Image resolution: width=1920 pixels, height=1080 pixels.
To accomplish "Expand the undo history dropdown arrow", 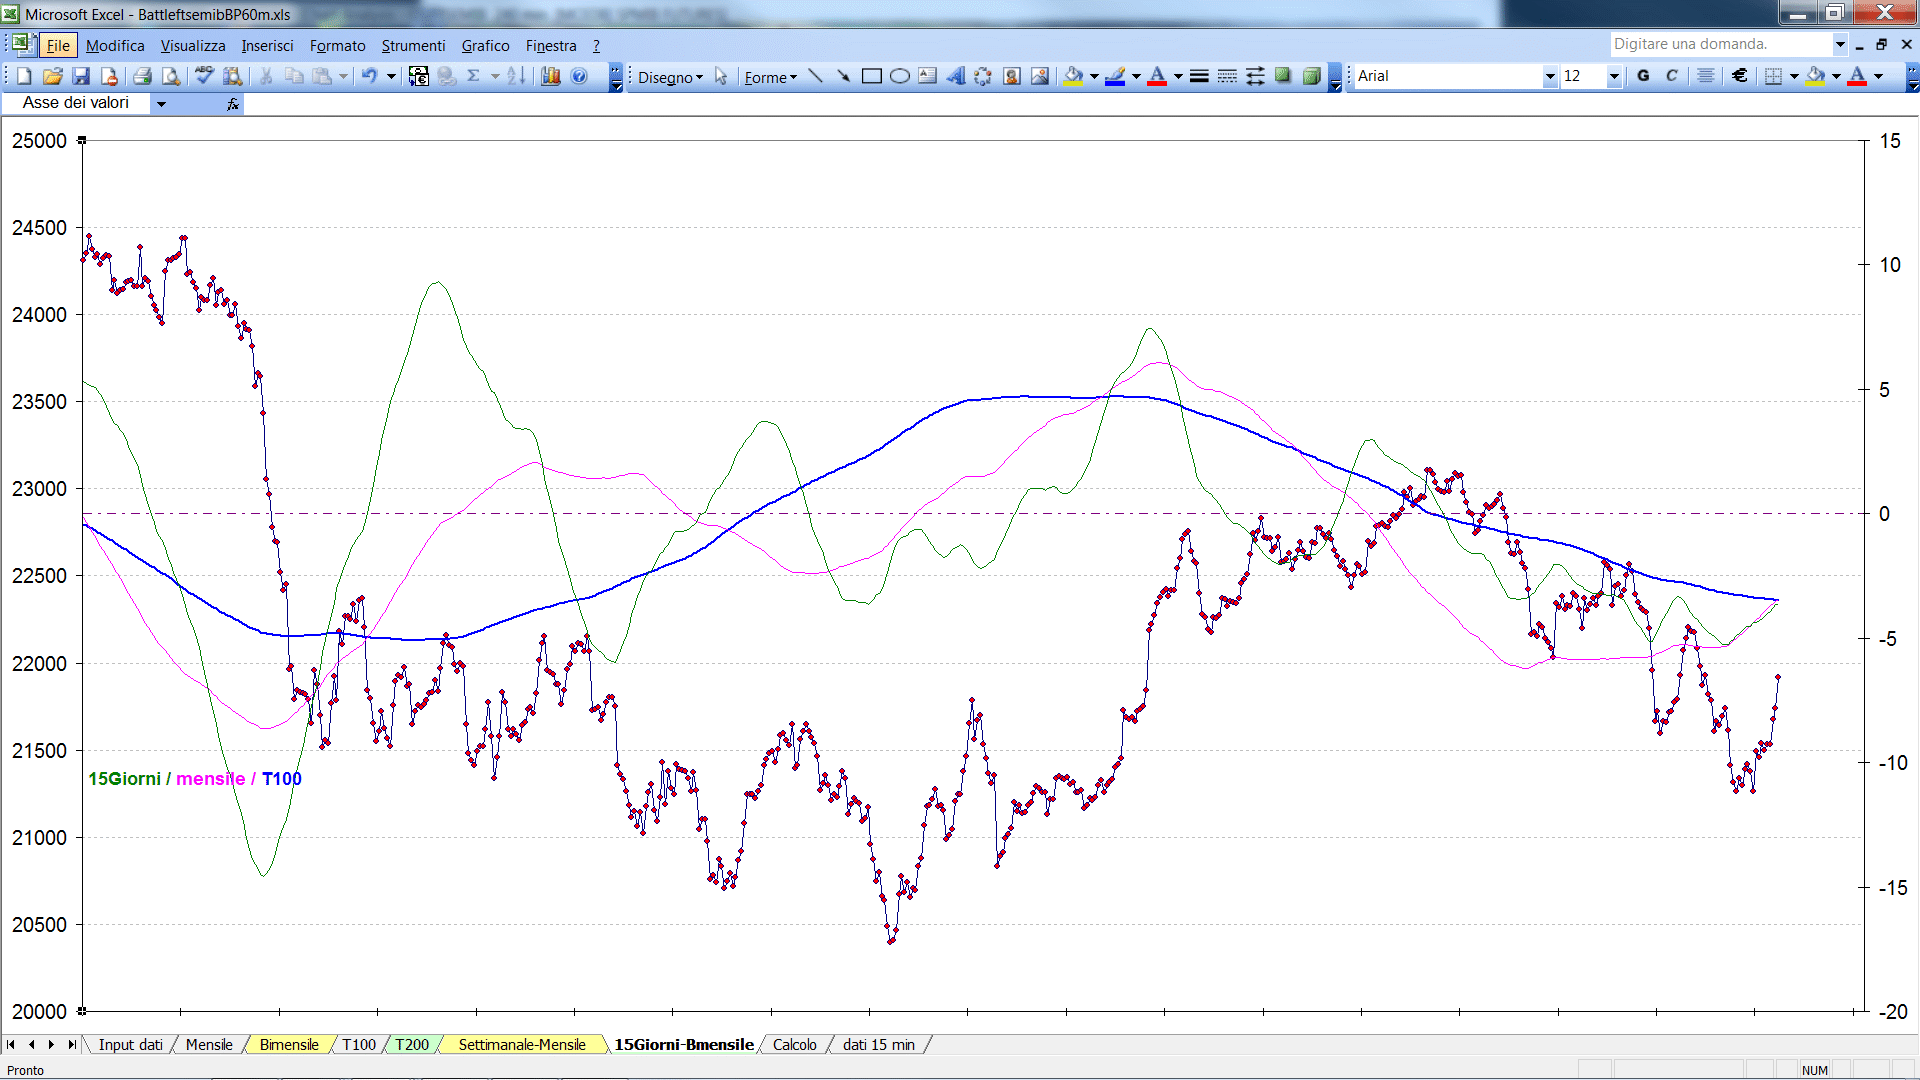I will pos(391,76).
